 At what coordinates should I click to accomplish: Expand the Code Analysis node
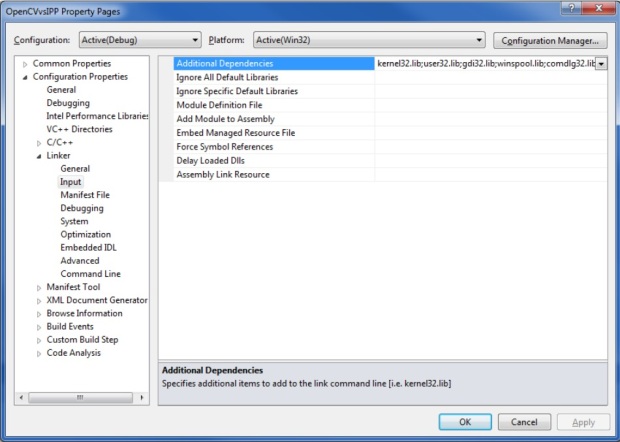tap(39, 353)
